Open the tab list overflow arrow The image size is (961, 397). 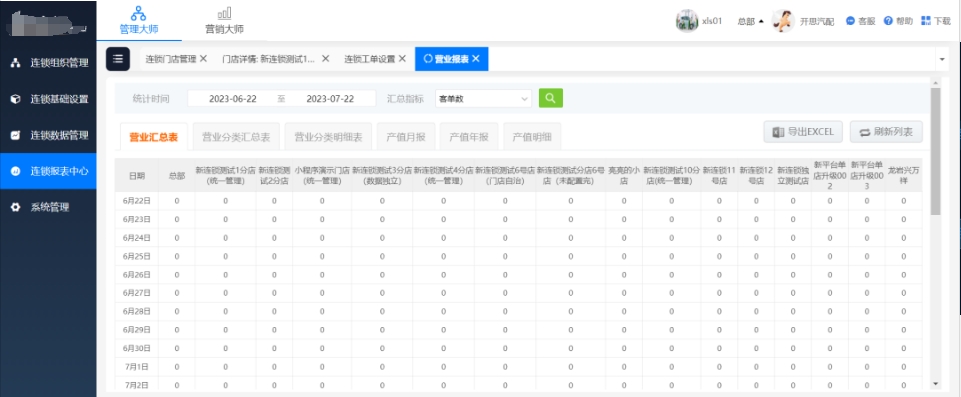coord(941,59)
